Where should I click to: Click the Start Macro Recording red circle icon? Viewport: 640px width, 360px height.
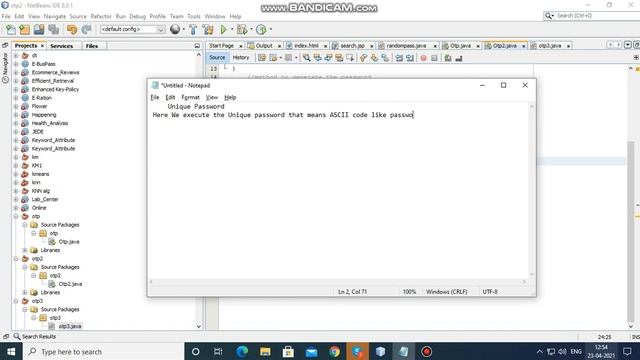(x=423, y=58)
